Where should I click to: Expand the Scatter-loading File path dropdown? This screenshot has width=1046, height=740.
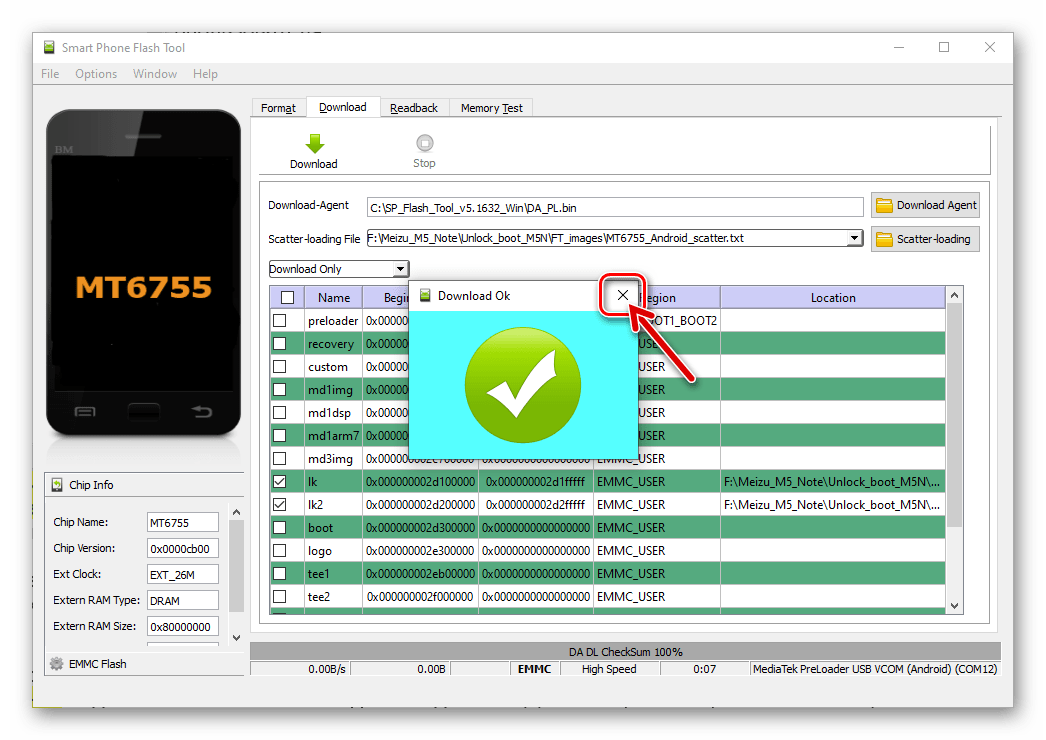(x=854, y=238)
